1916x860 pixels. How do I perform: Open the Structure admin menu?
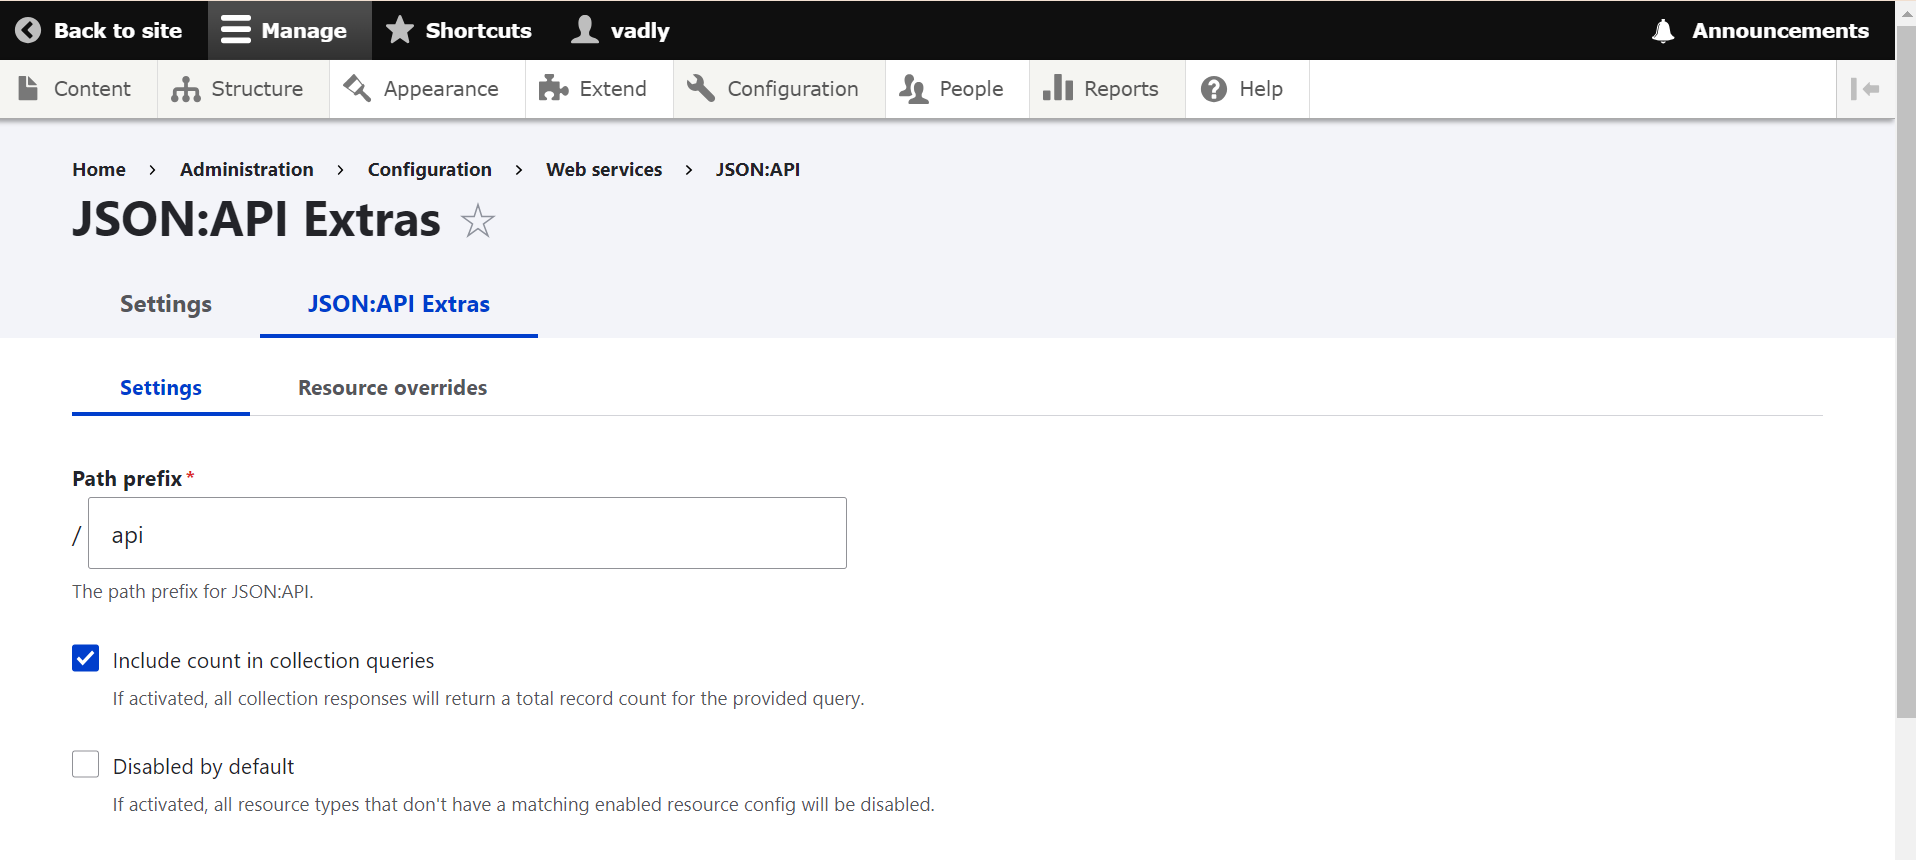(238, 89)
